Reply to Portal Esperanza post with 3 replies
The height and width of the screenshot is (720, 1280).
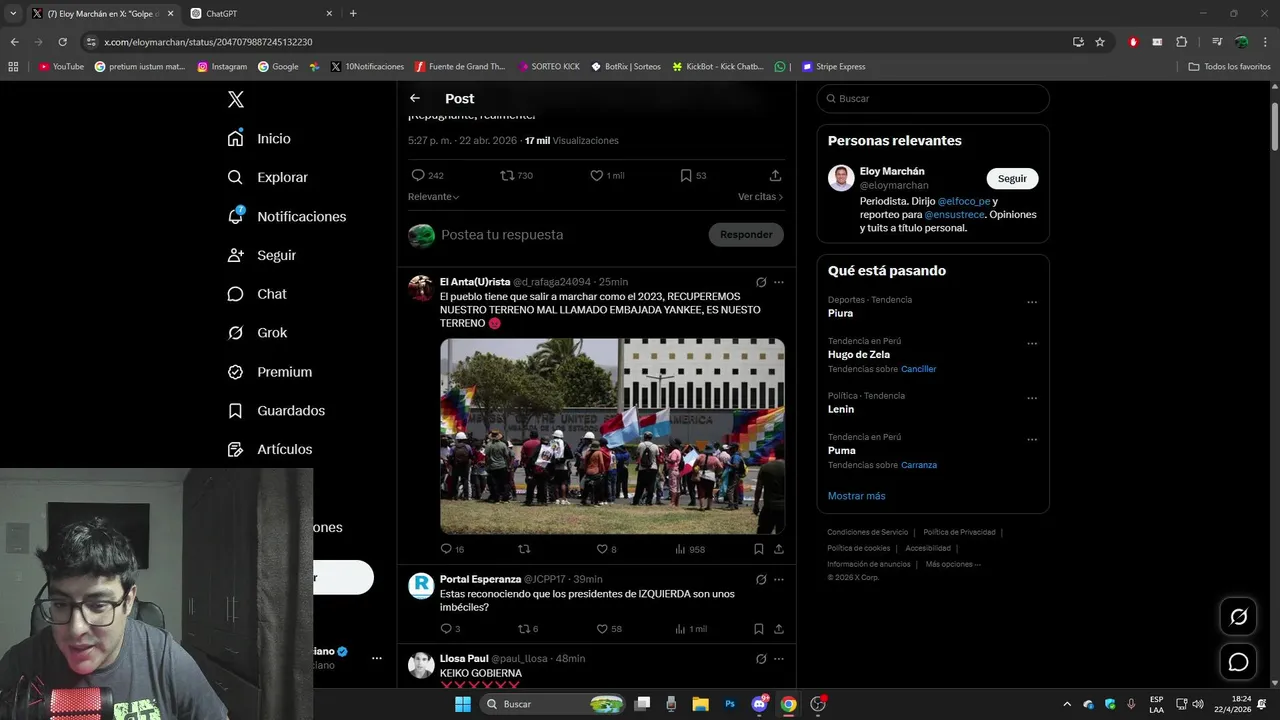tap(446, 629)
